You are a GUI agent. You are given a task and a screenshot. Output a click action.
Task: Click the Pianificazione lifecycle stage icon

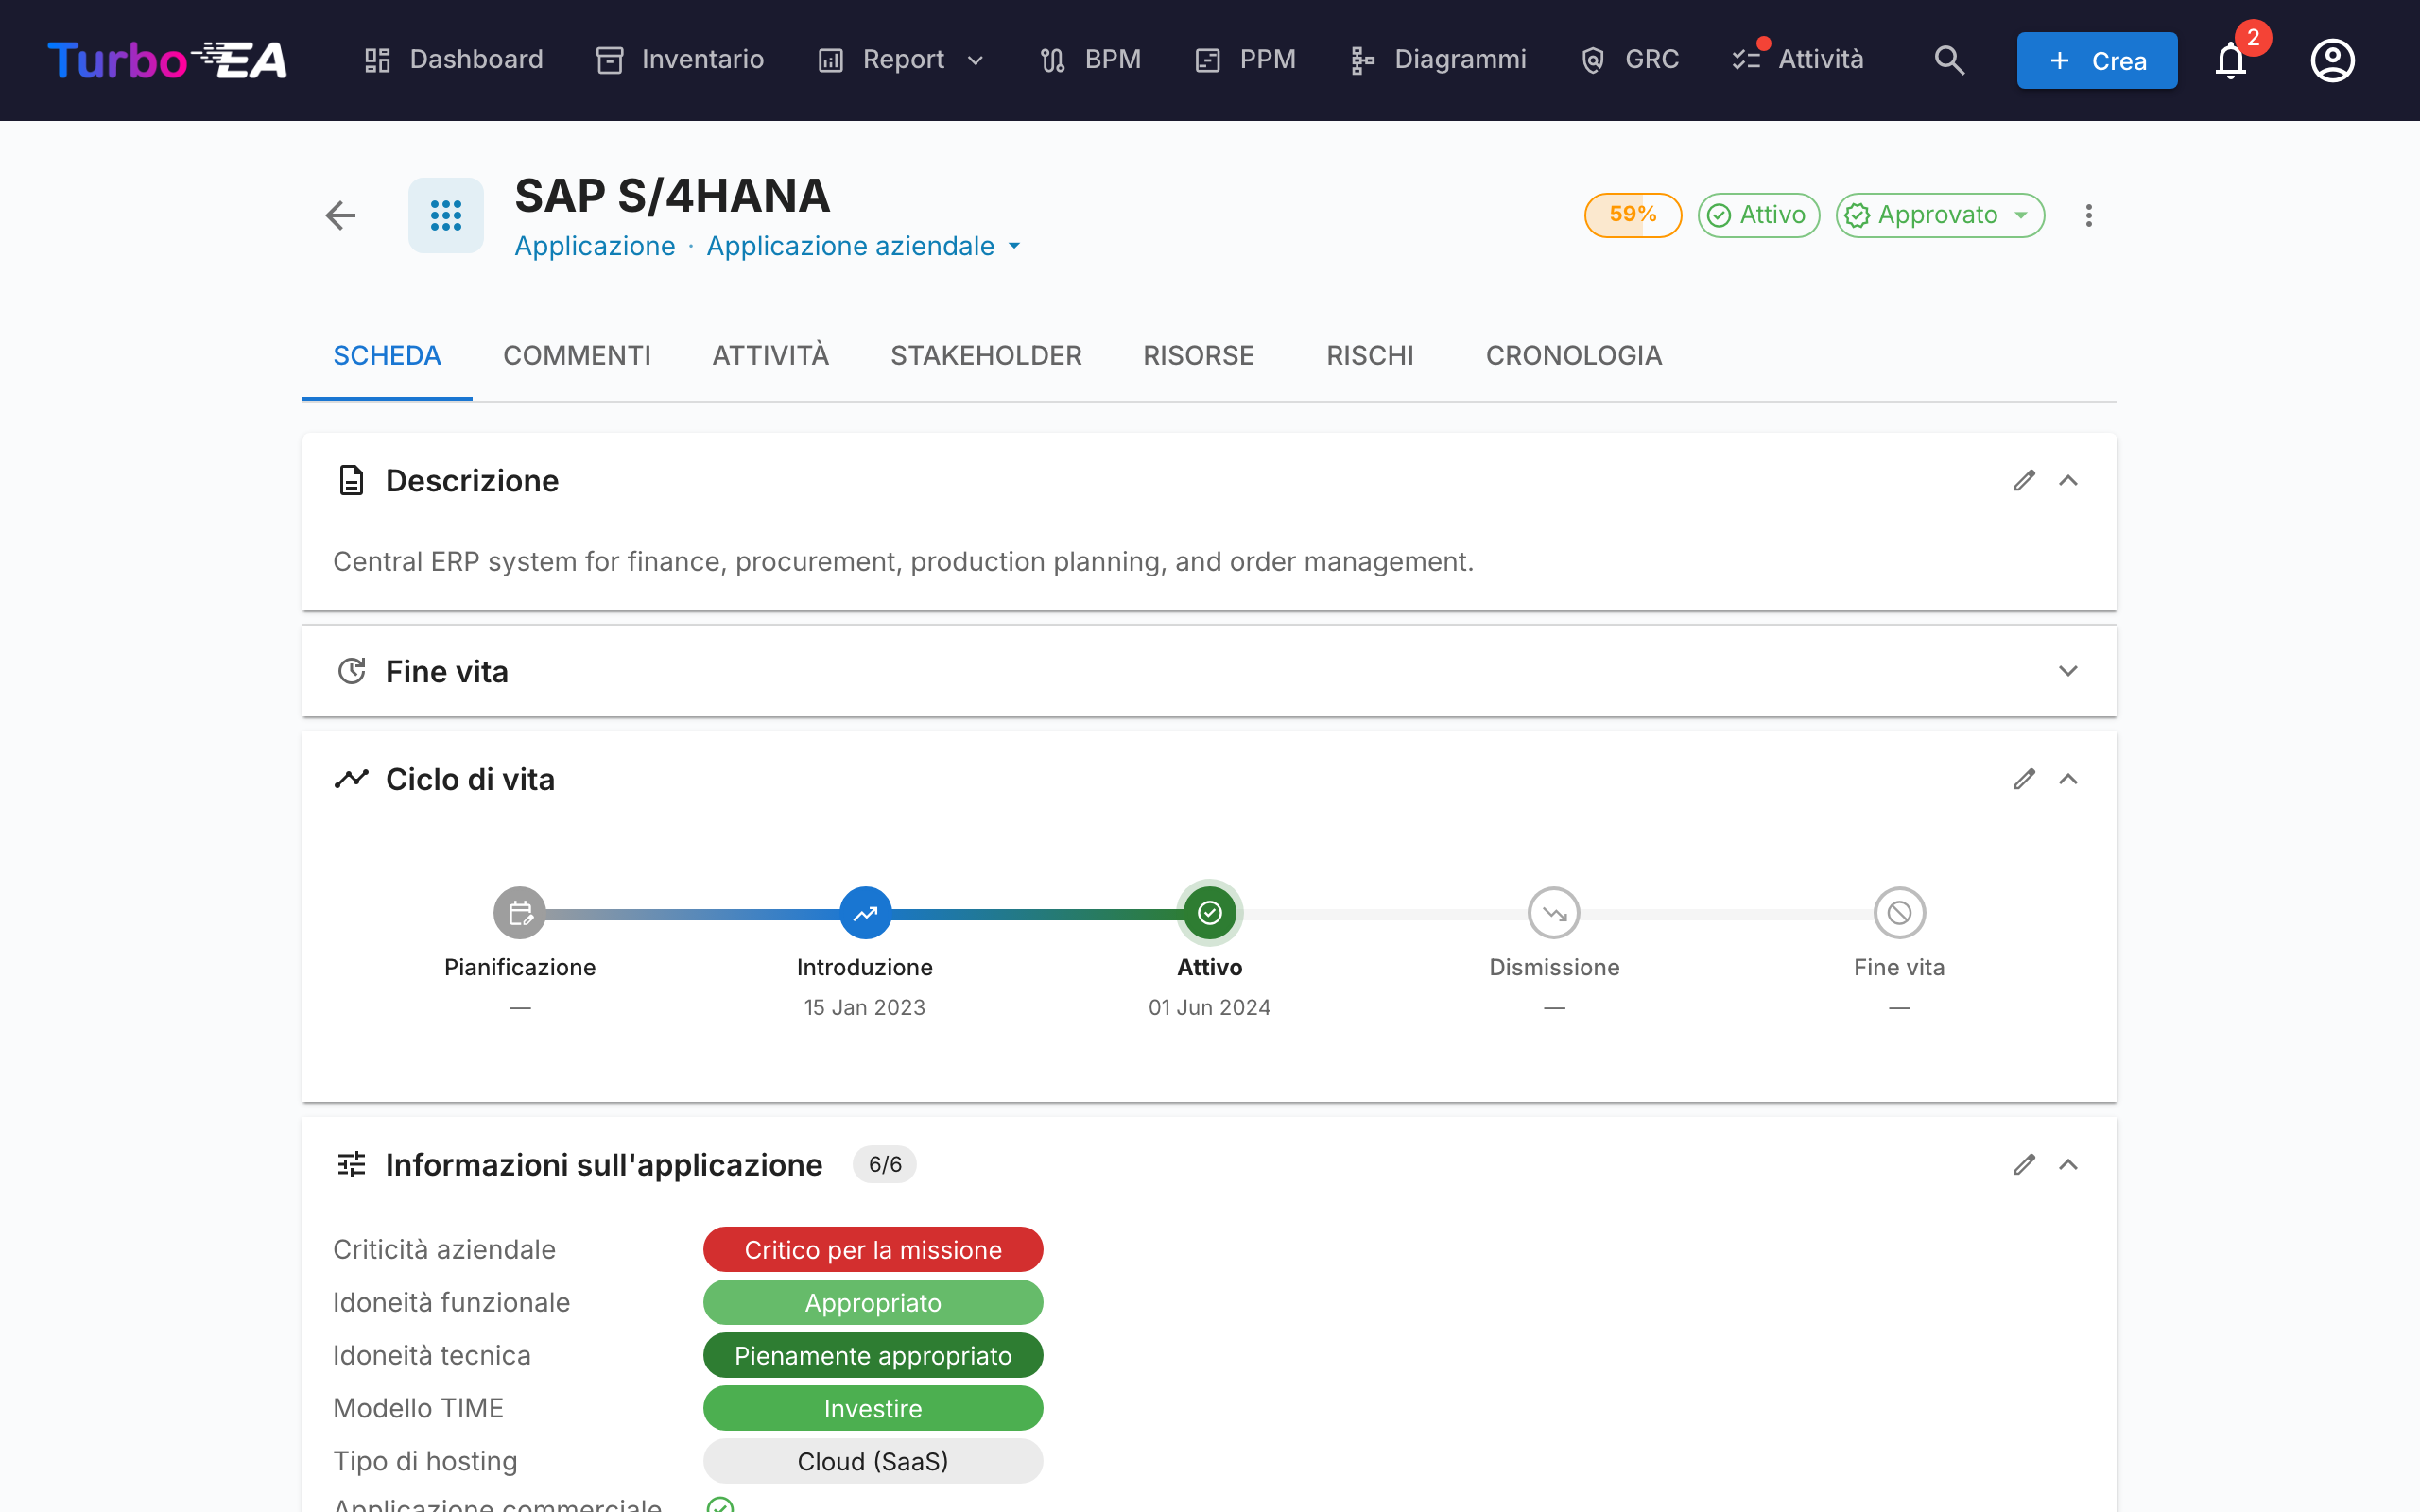tap(520, 913)
